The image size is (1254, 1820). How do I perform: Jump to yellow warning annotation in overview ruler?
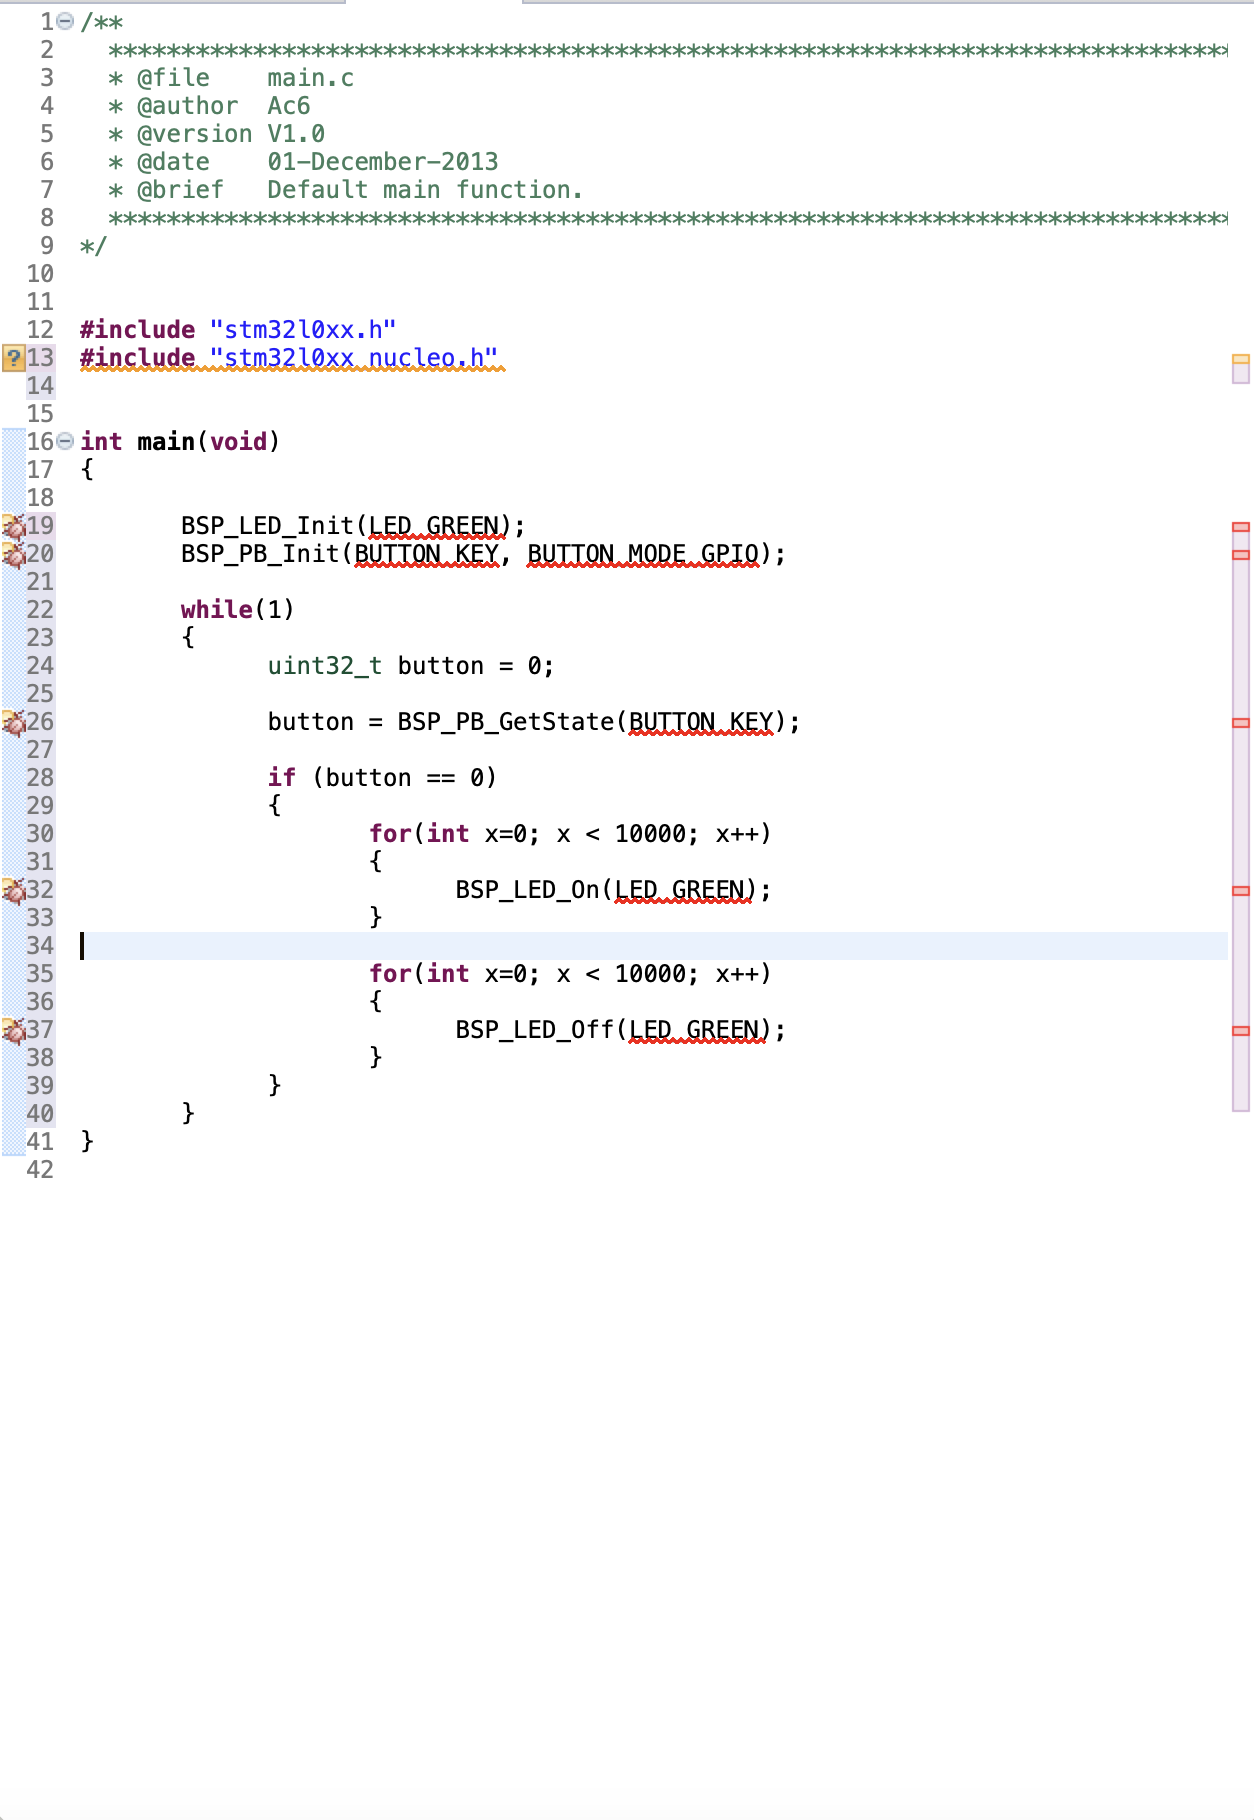click(x=1241, y=358)
